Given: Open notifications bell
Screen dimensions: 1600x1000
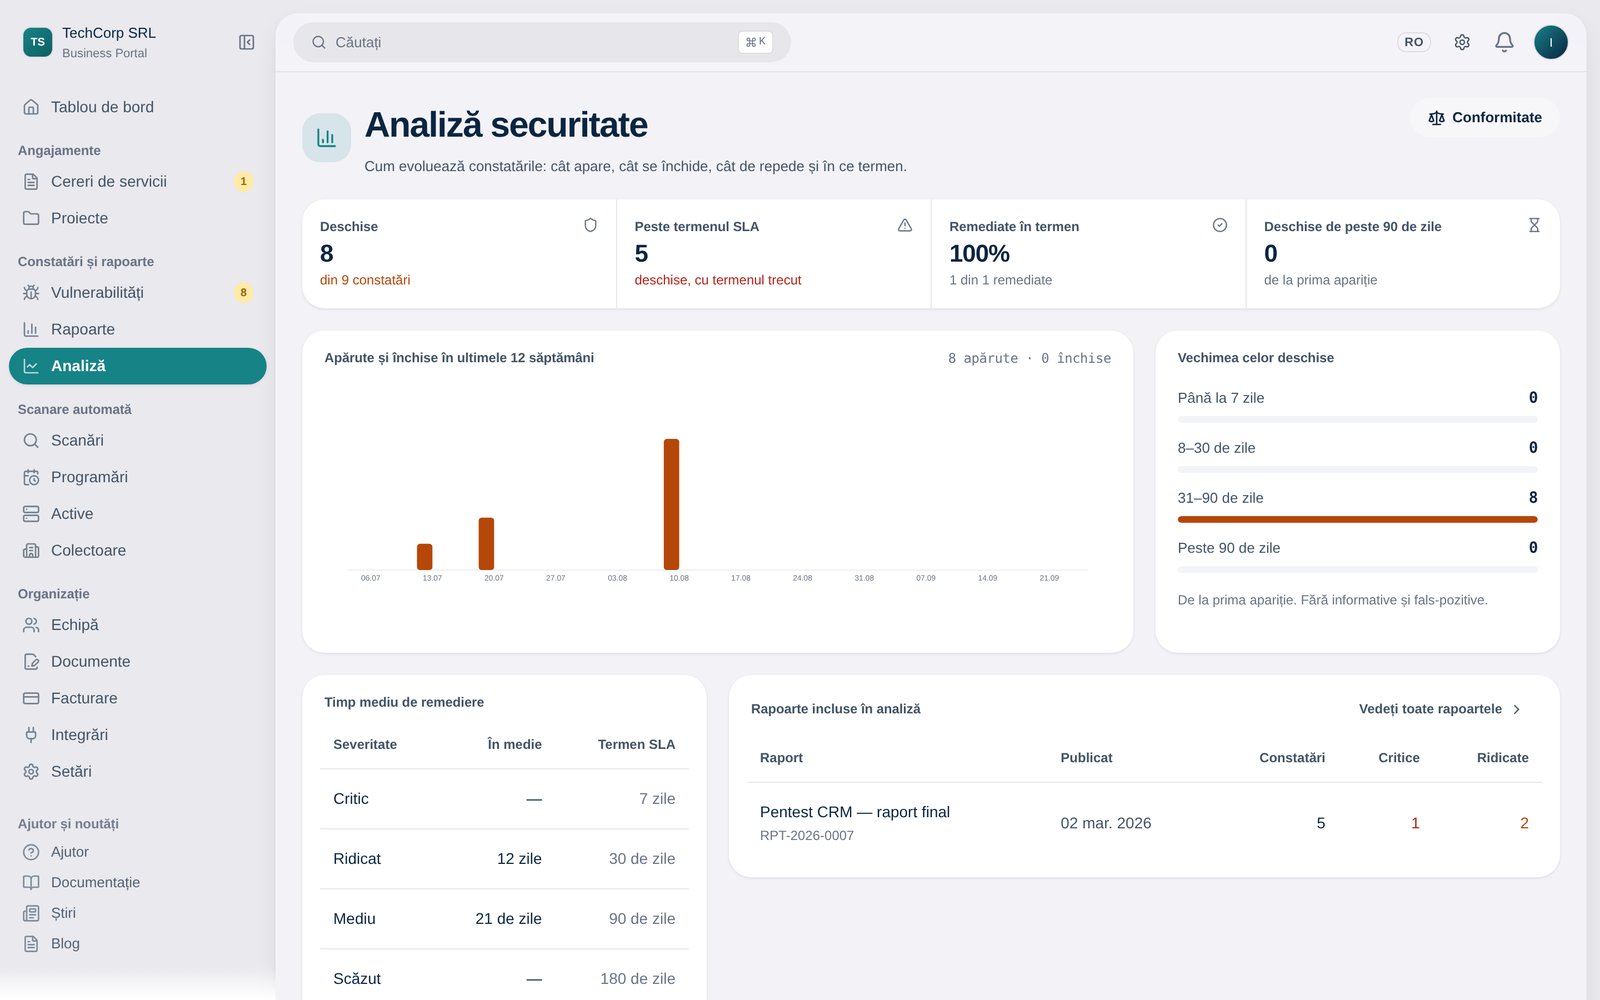Looking at the screenshot, I should (1504, 42).
